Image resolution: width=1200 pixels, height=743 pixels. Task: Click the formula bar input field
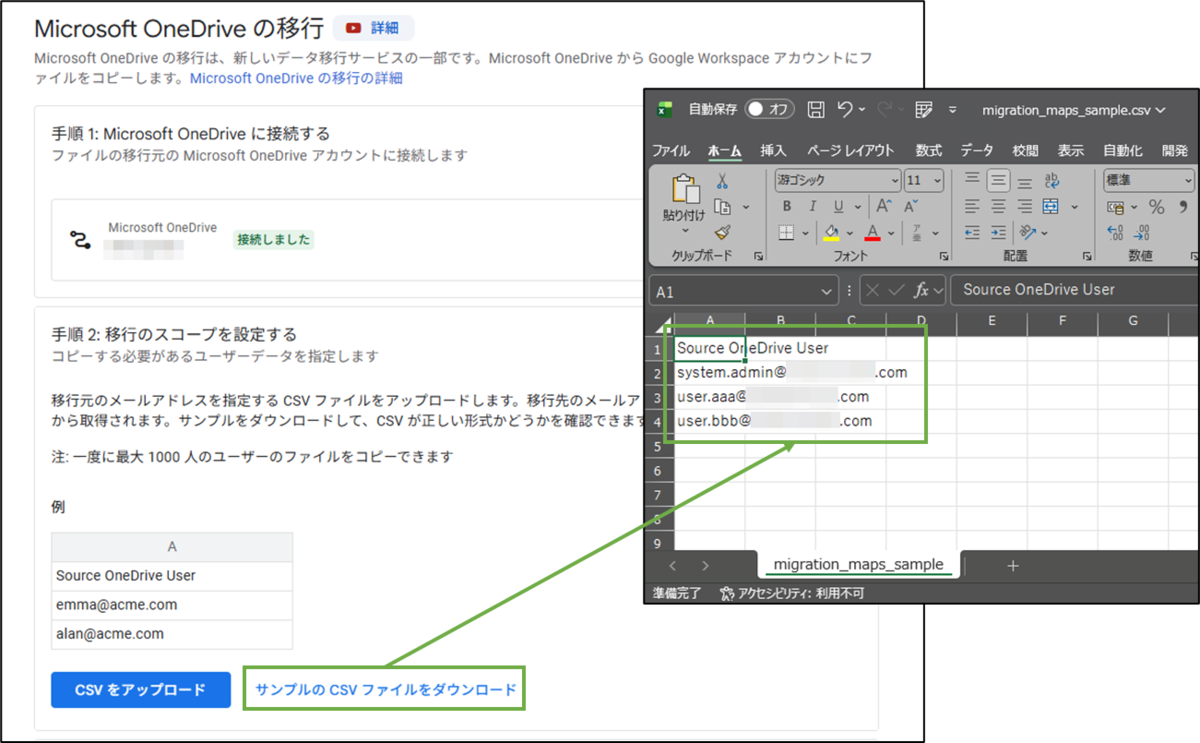pyautogui.click(x=1074, y=290)
